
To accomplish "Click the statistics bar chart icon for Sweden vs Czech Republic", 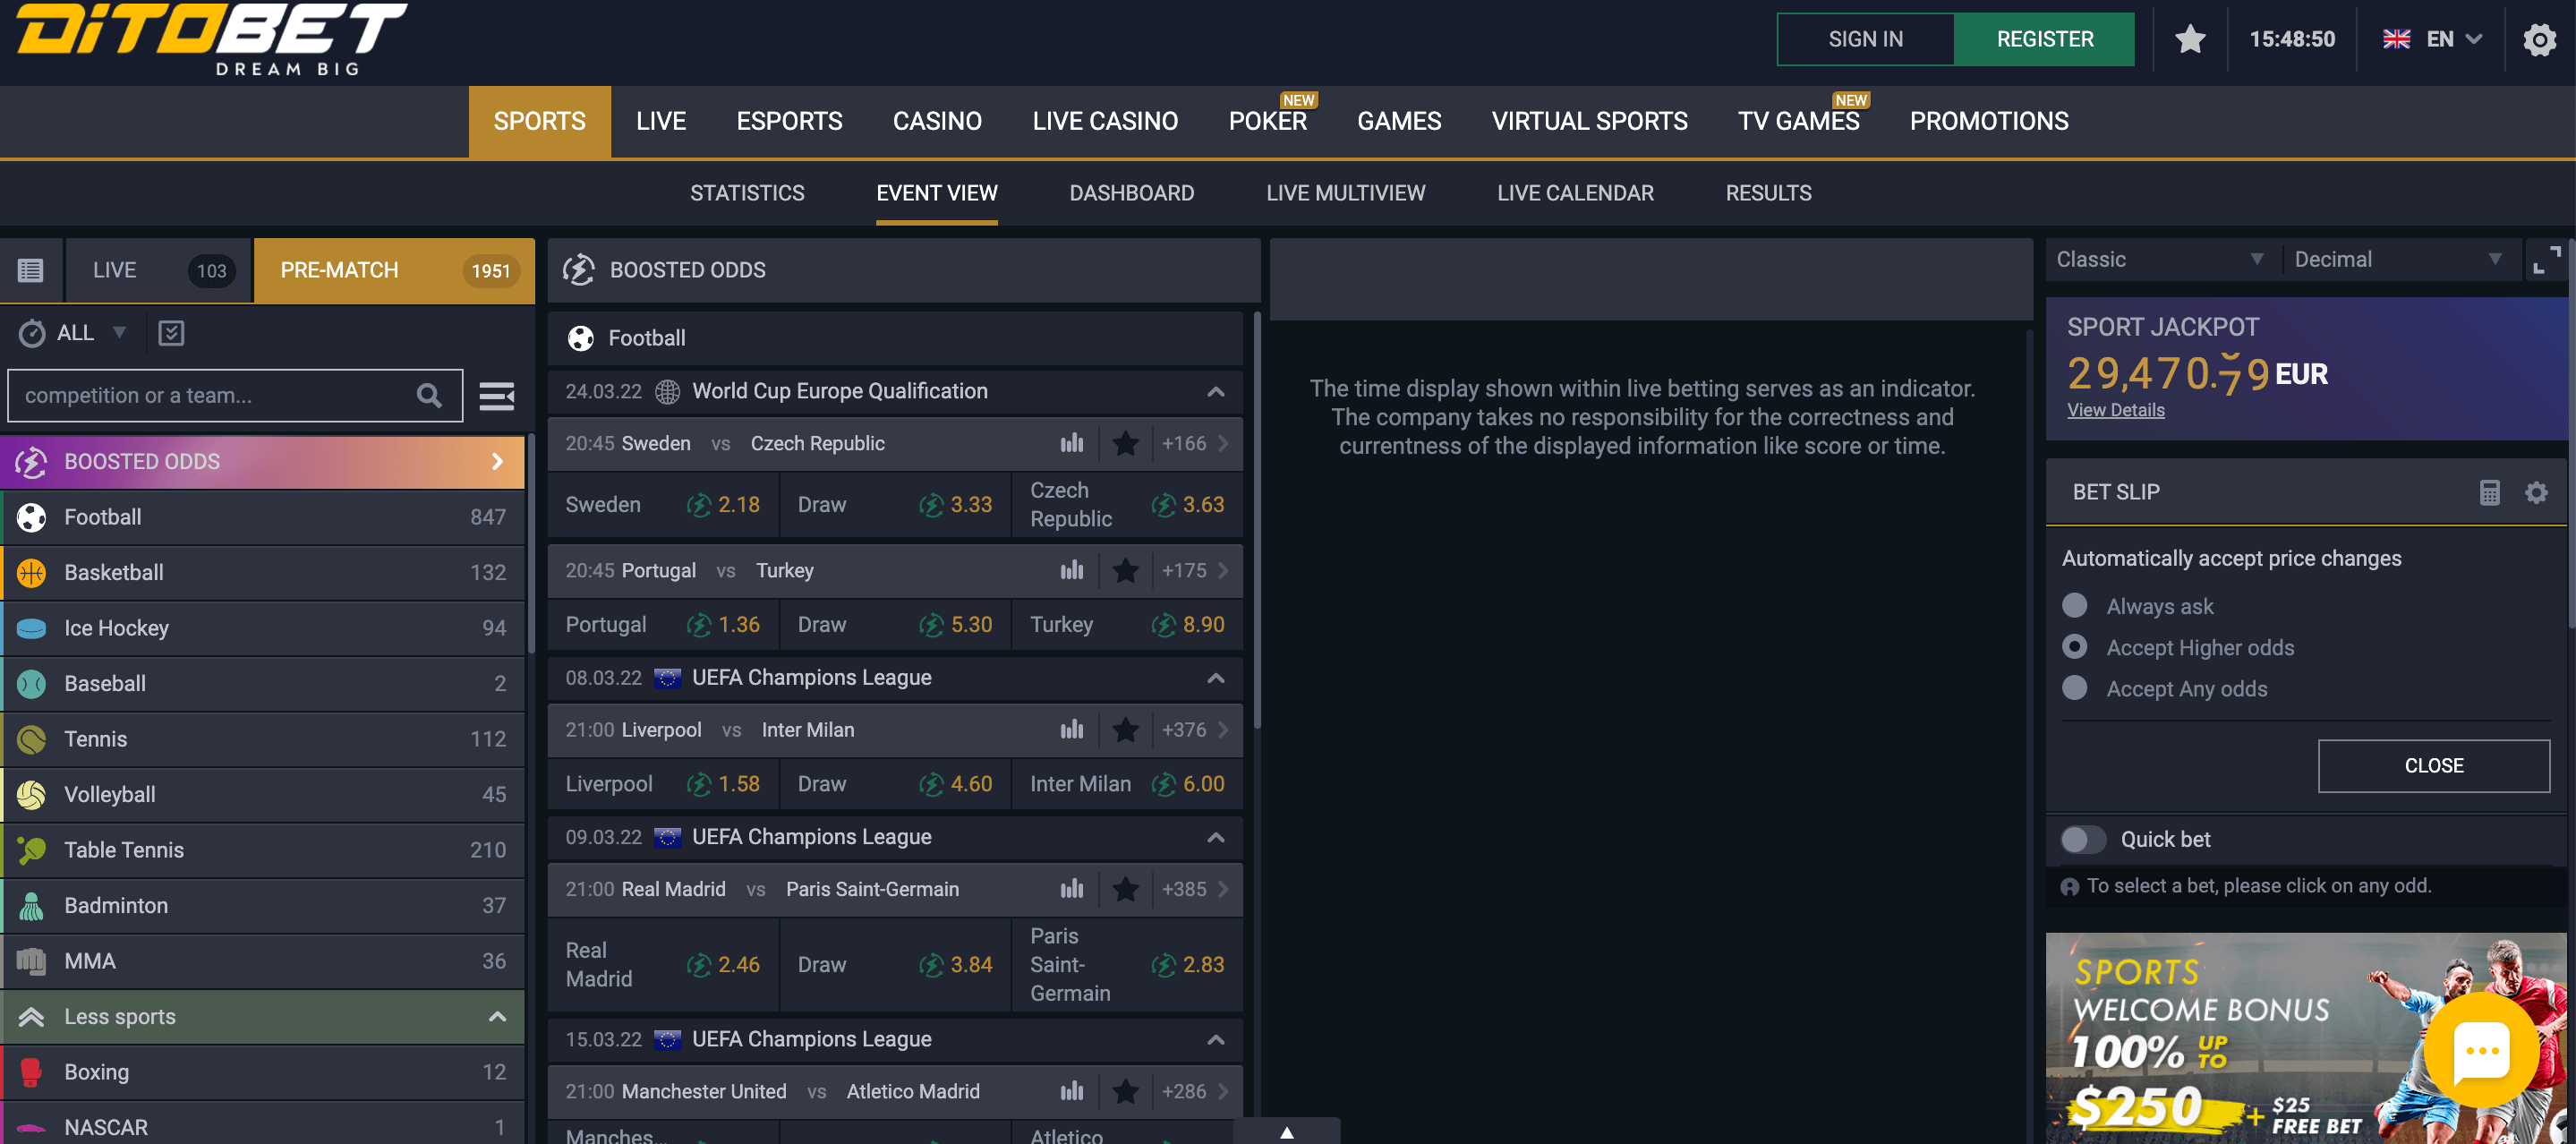I will pyautogui.click(x=1073, y=442).
